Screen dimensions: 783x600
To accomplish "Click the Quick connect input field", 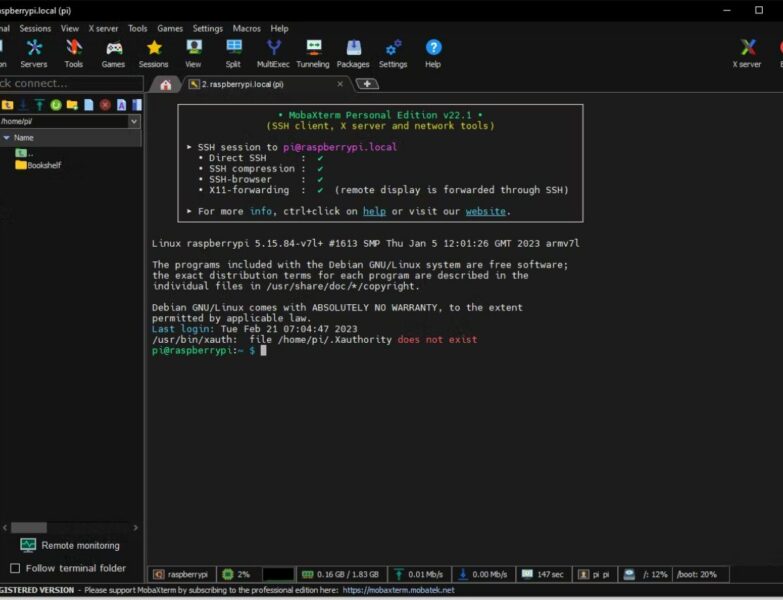I will coord(68,84).
